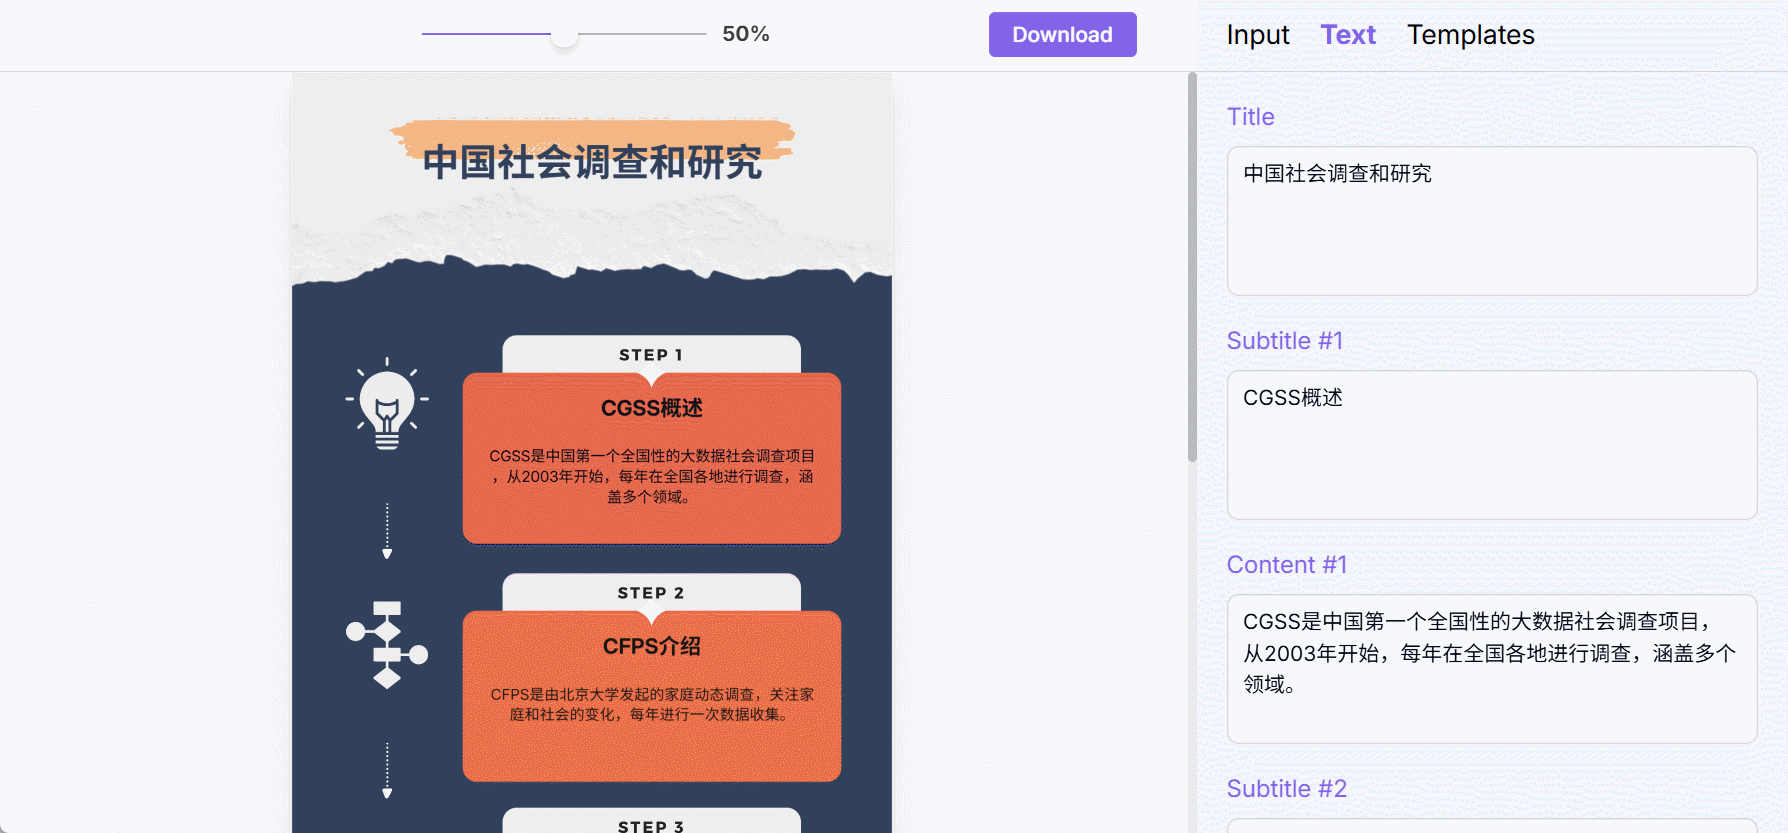This screenshot has width=1788, height=833.
Task: Switch to the Input tab
Action: point(1257,35)
